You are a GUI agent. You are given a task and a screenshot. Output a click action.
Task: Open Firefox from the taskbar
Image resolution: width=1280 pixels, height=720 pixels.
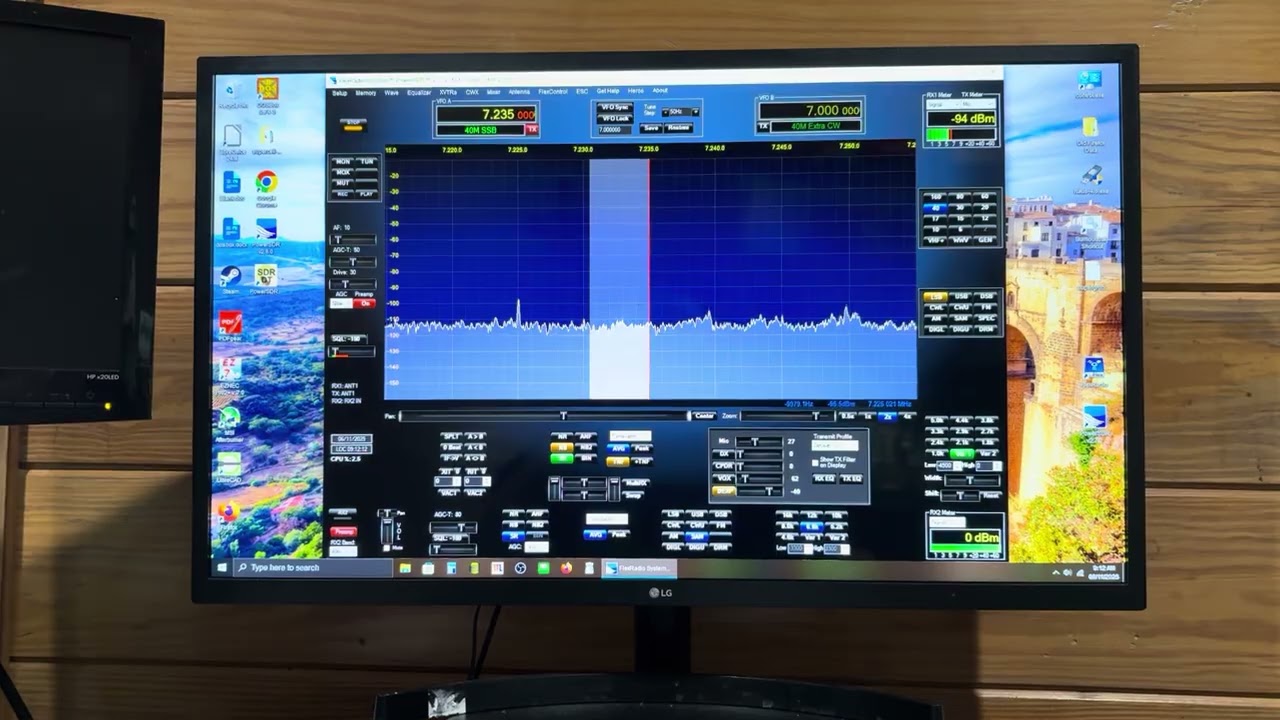[566, 568]
